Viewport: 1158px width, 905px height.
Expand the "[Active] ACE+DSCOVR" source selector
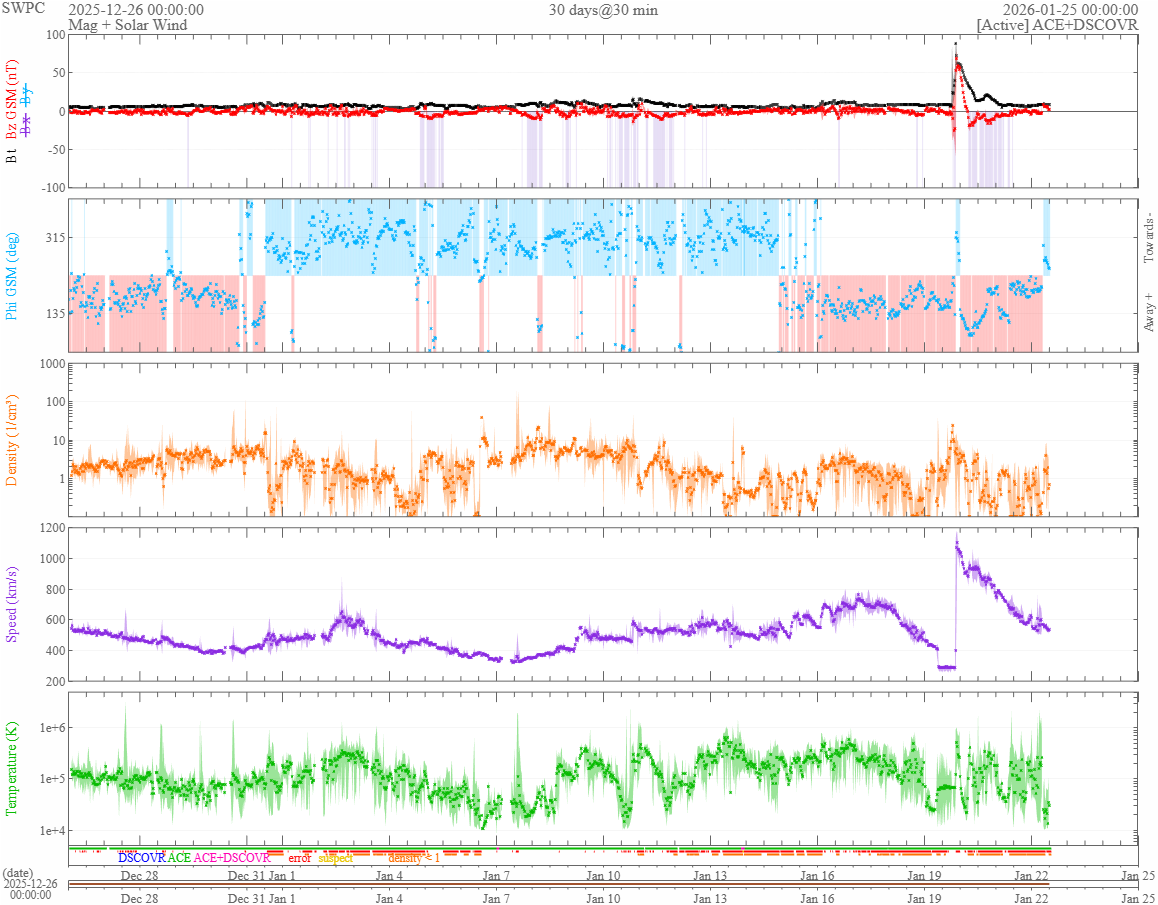coord(1057,25)
